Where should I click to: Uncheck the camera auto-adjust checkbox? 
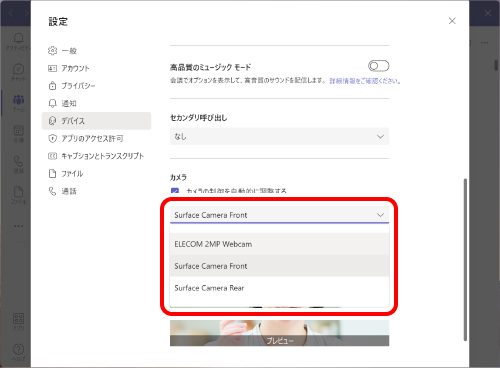(175, 191)
